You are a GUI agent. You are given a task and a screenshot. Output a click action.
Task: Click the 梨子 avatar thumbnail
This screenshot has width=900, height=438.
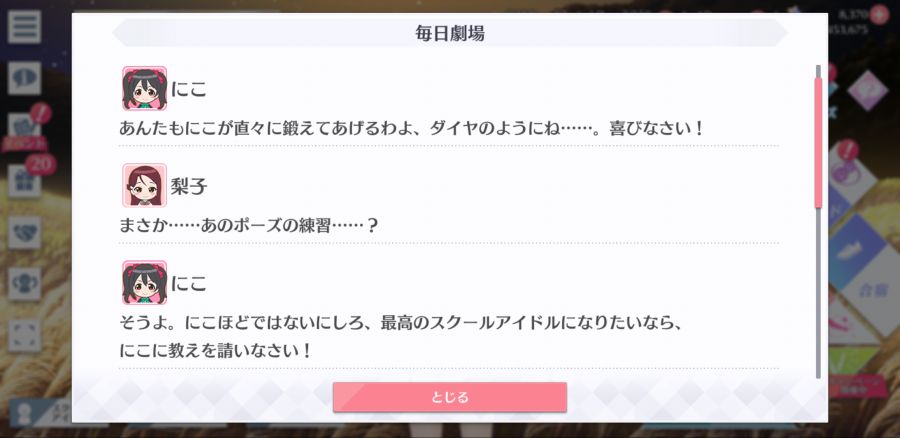coord(144,185)
